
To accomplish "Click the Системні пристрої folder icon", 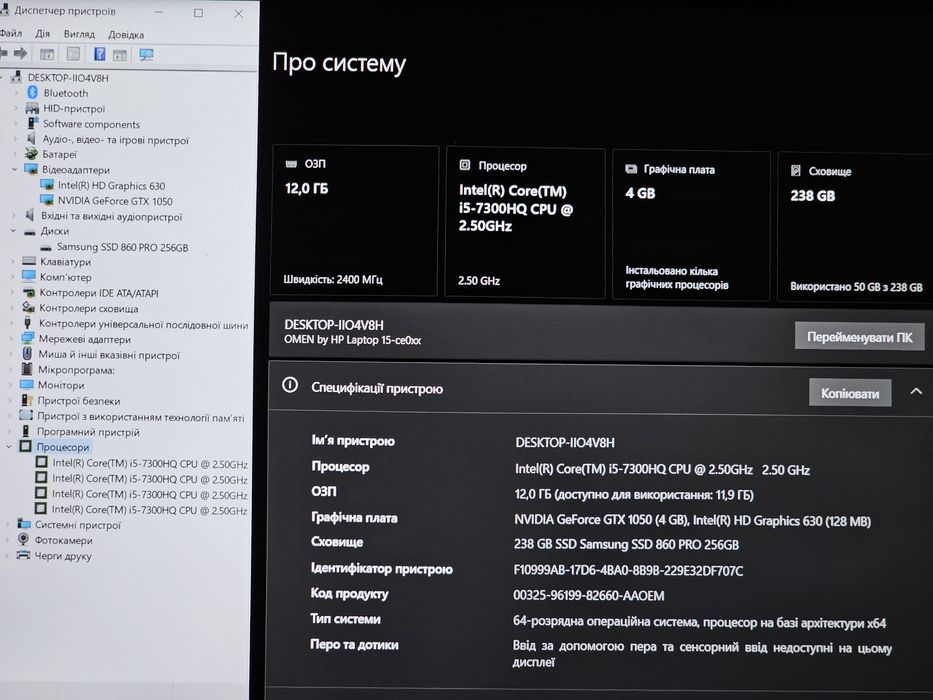I will (x=24, y=524).
